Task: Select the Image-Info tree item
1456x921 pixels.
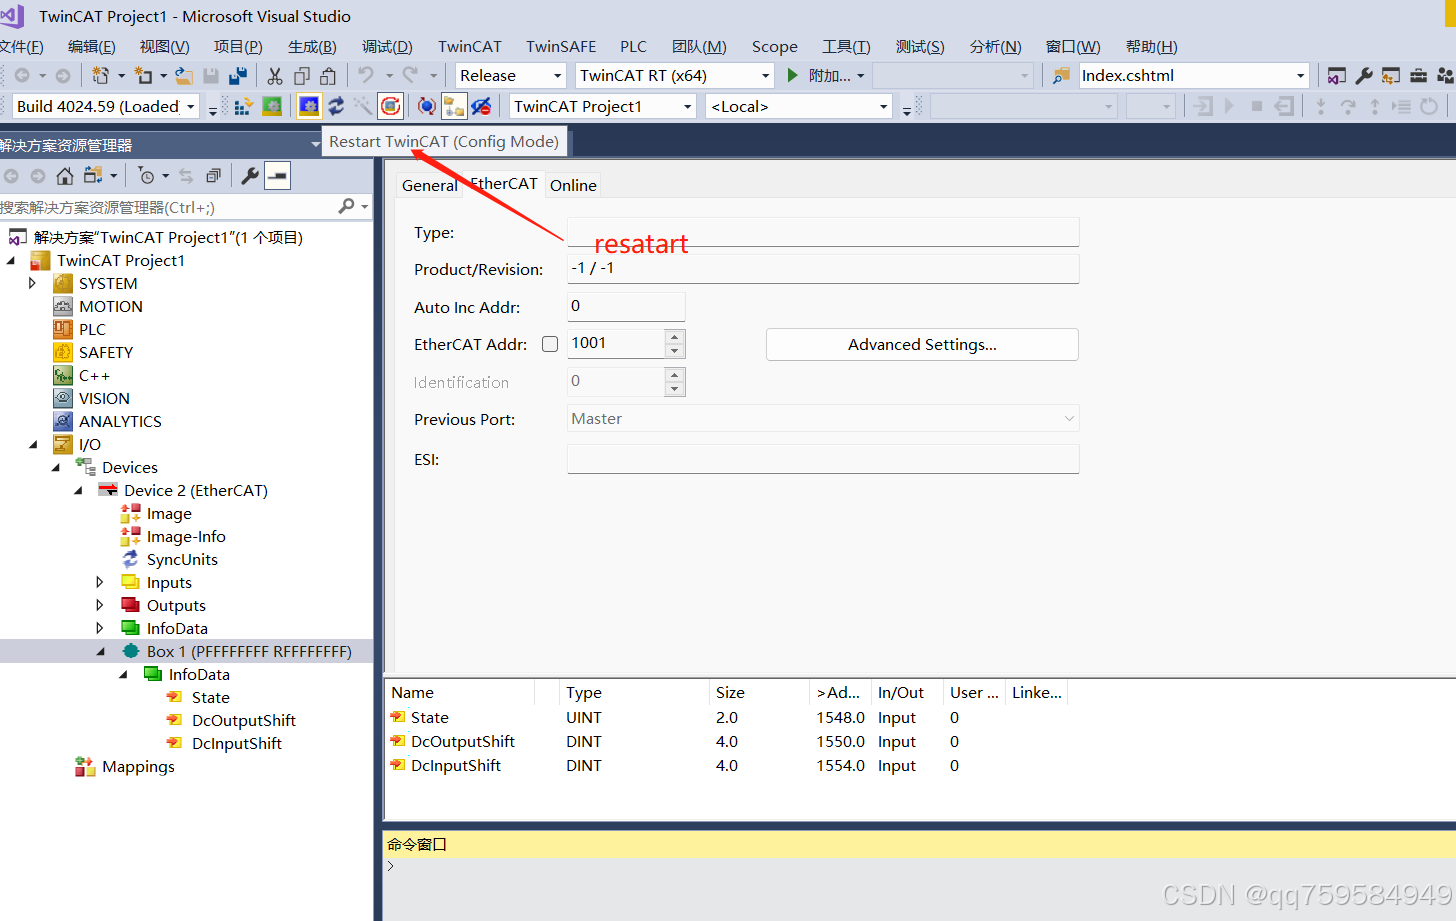Action: [x=186, y=536]
